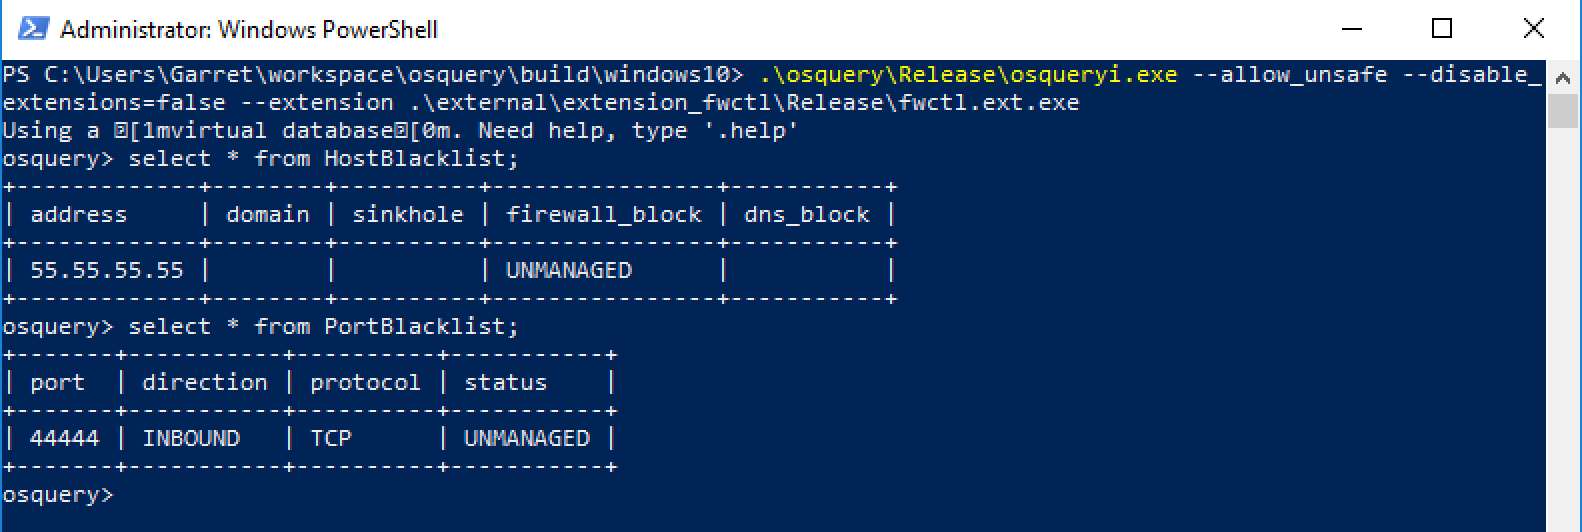
Task: Click the firewall_block column header
Action: (604, 214)
